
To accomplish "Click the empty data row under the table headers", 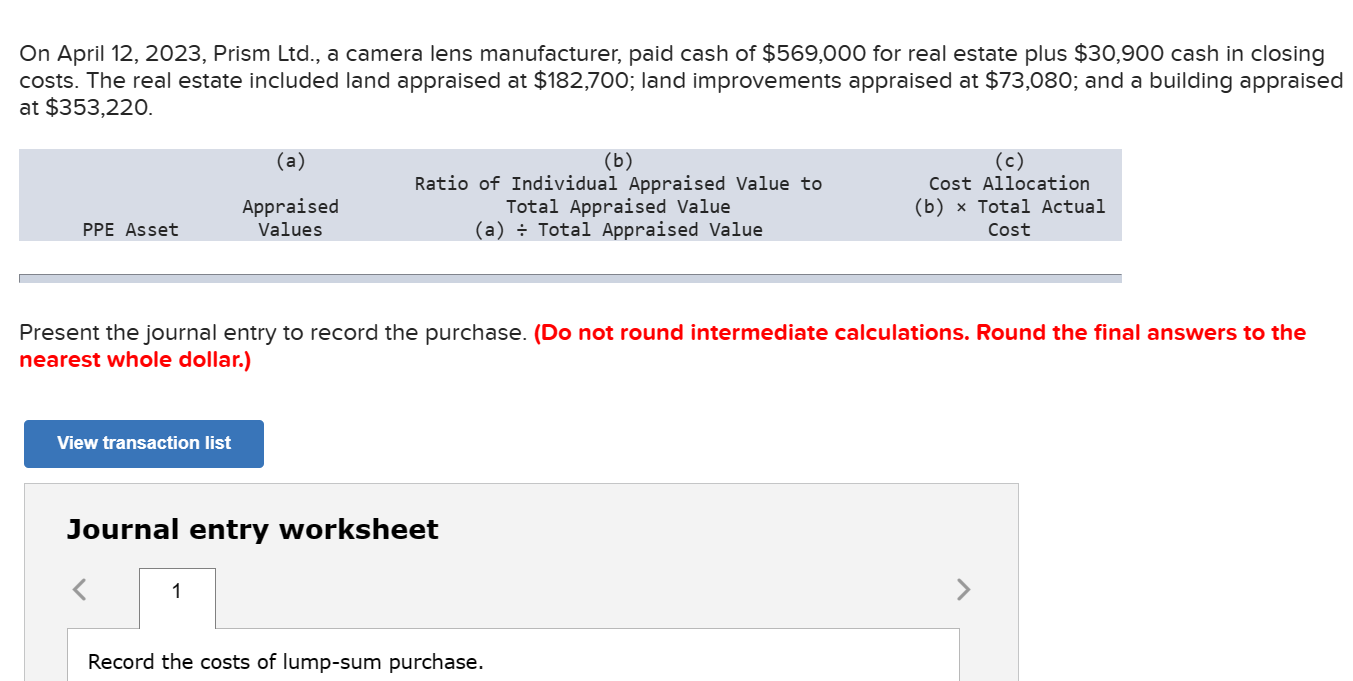I will click(x=569, y=252).
